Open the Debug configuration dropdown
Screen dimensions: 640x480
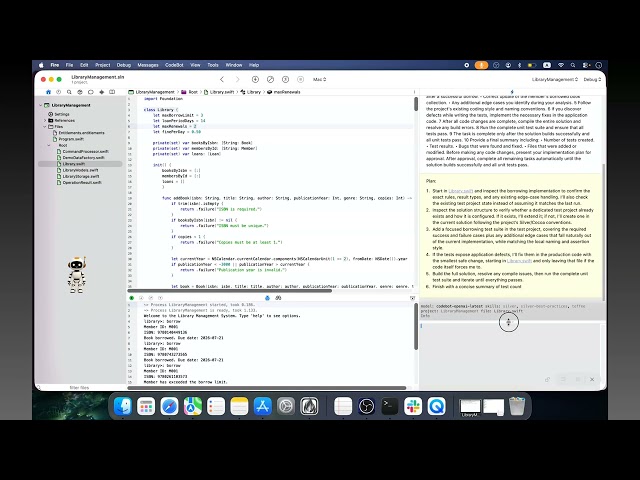(592, 80)
